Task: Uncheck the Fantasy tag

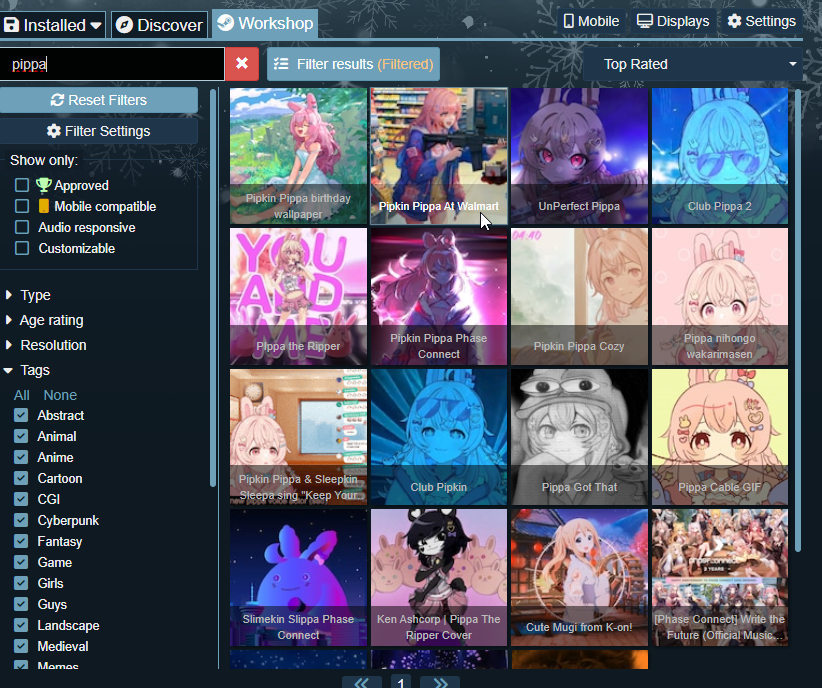Action: coord(21,541)
